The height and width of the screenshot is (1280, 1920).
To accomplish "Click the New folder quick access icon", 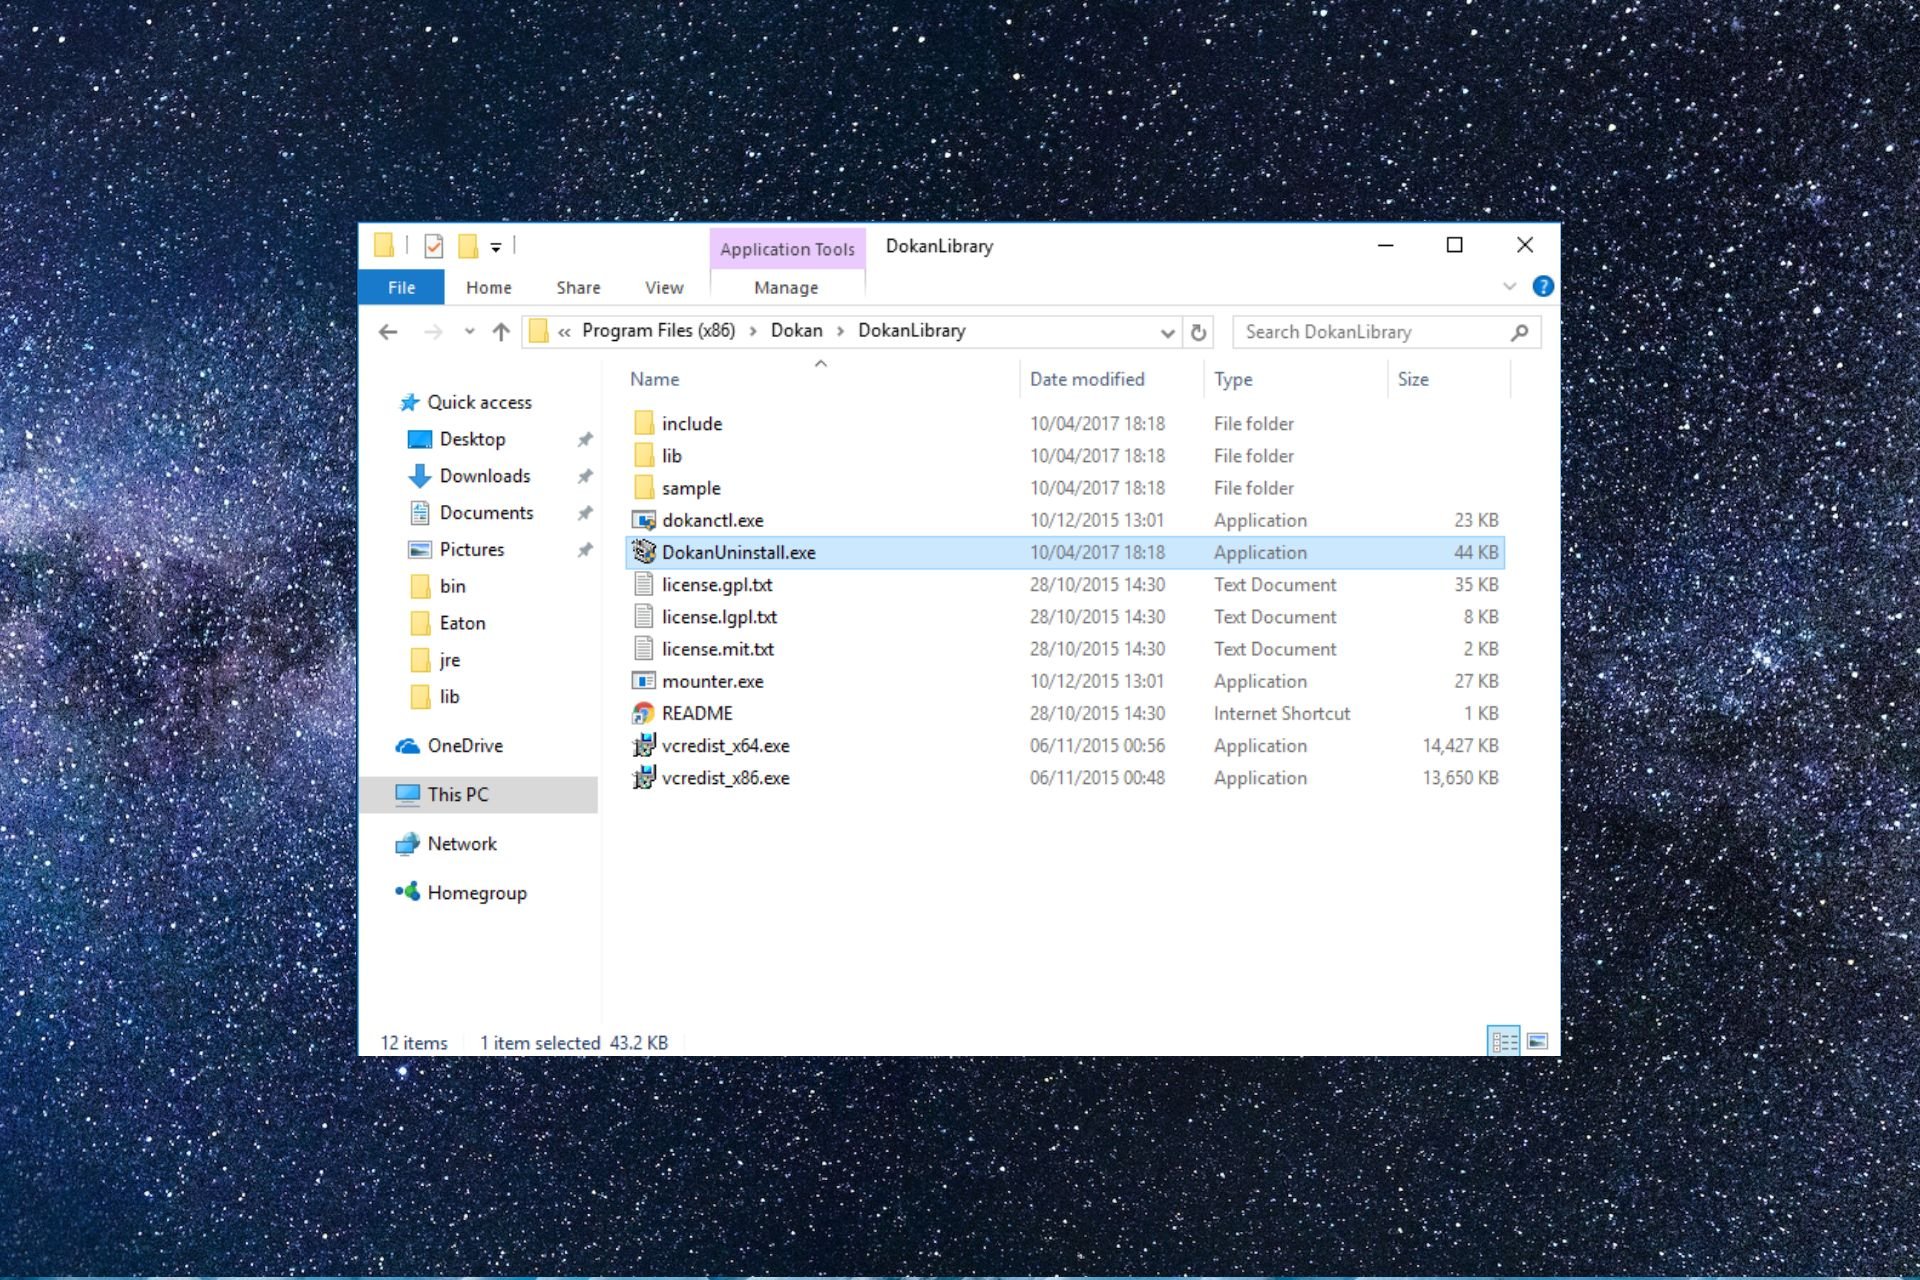I will 468,246.
